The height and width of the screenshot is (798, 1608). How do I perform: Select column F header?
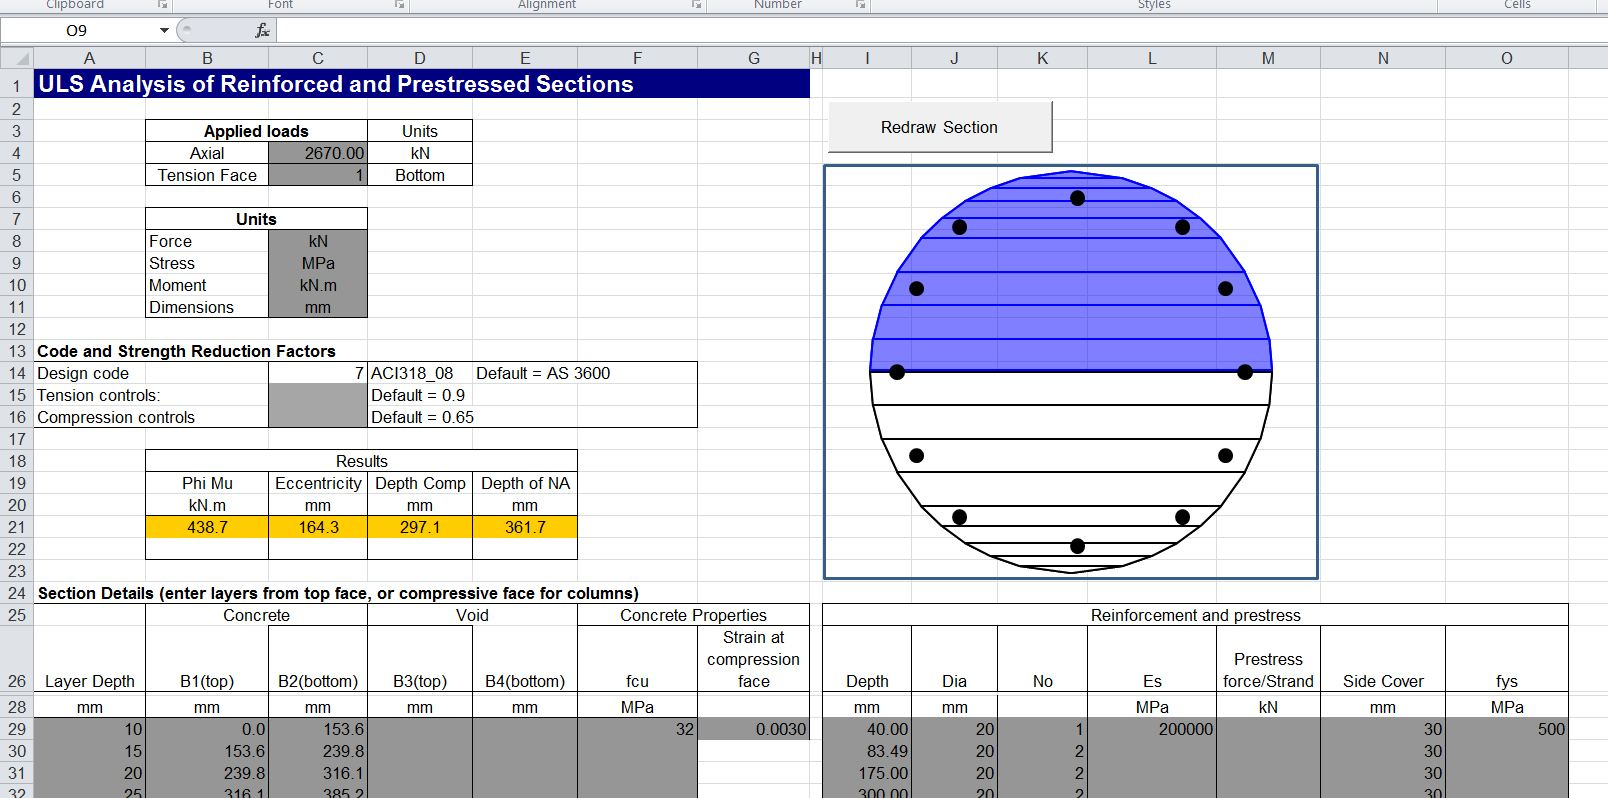637,58
